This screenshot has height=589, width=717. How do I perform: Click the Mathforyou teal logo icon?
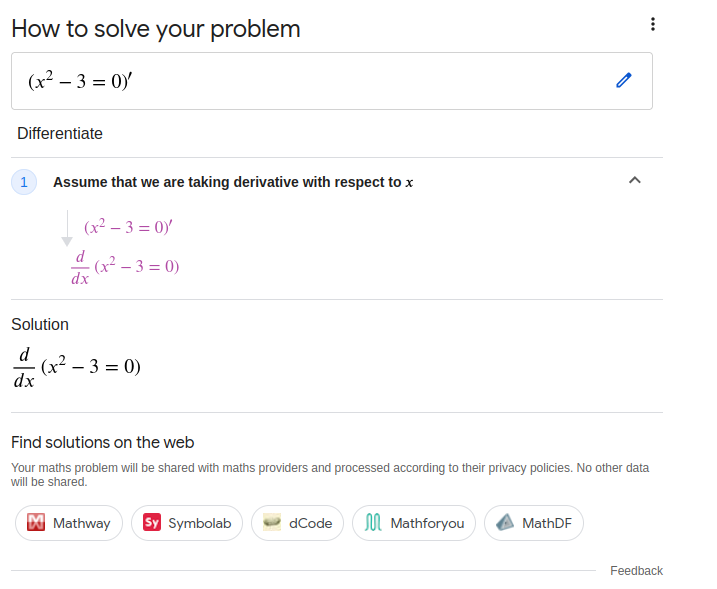[374, 523]
